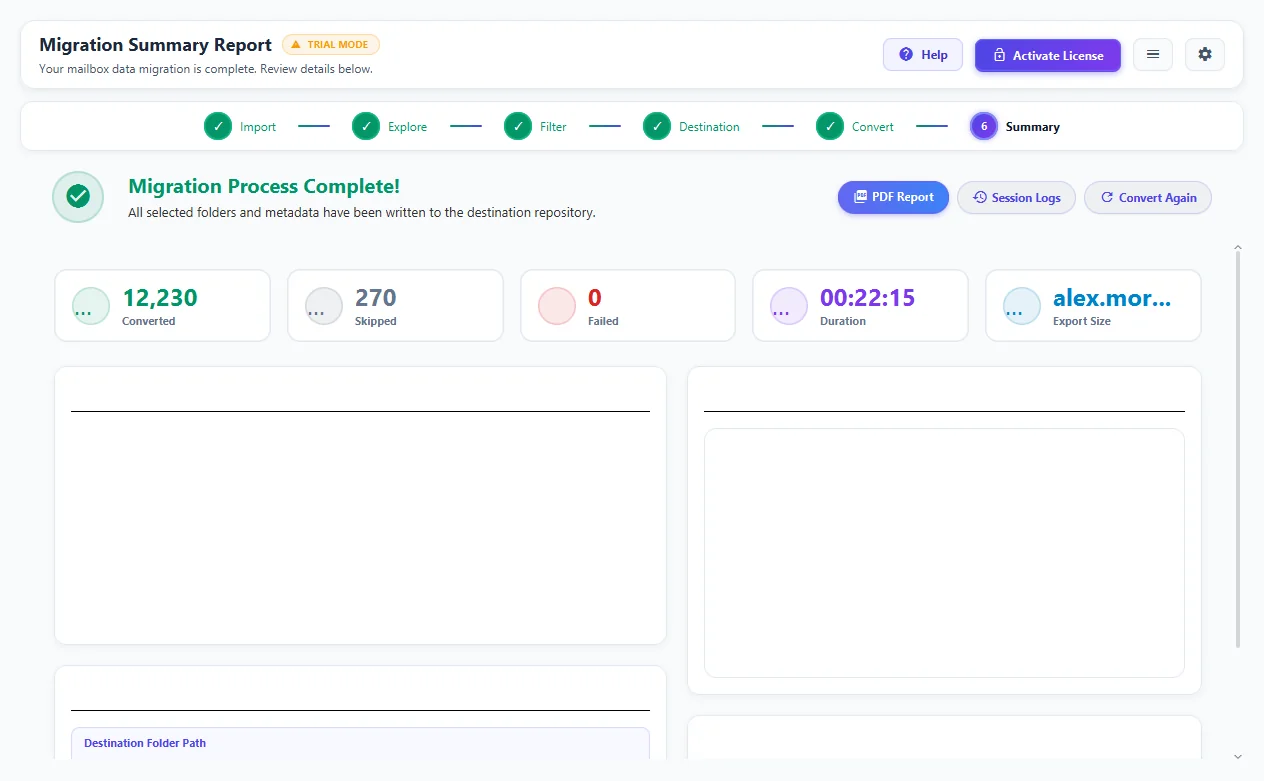This screenshot has width=1264, height=781.
Task: Click the Filter step checkmark circle
Action: pyautogui.click(x=518, y=126)
